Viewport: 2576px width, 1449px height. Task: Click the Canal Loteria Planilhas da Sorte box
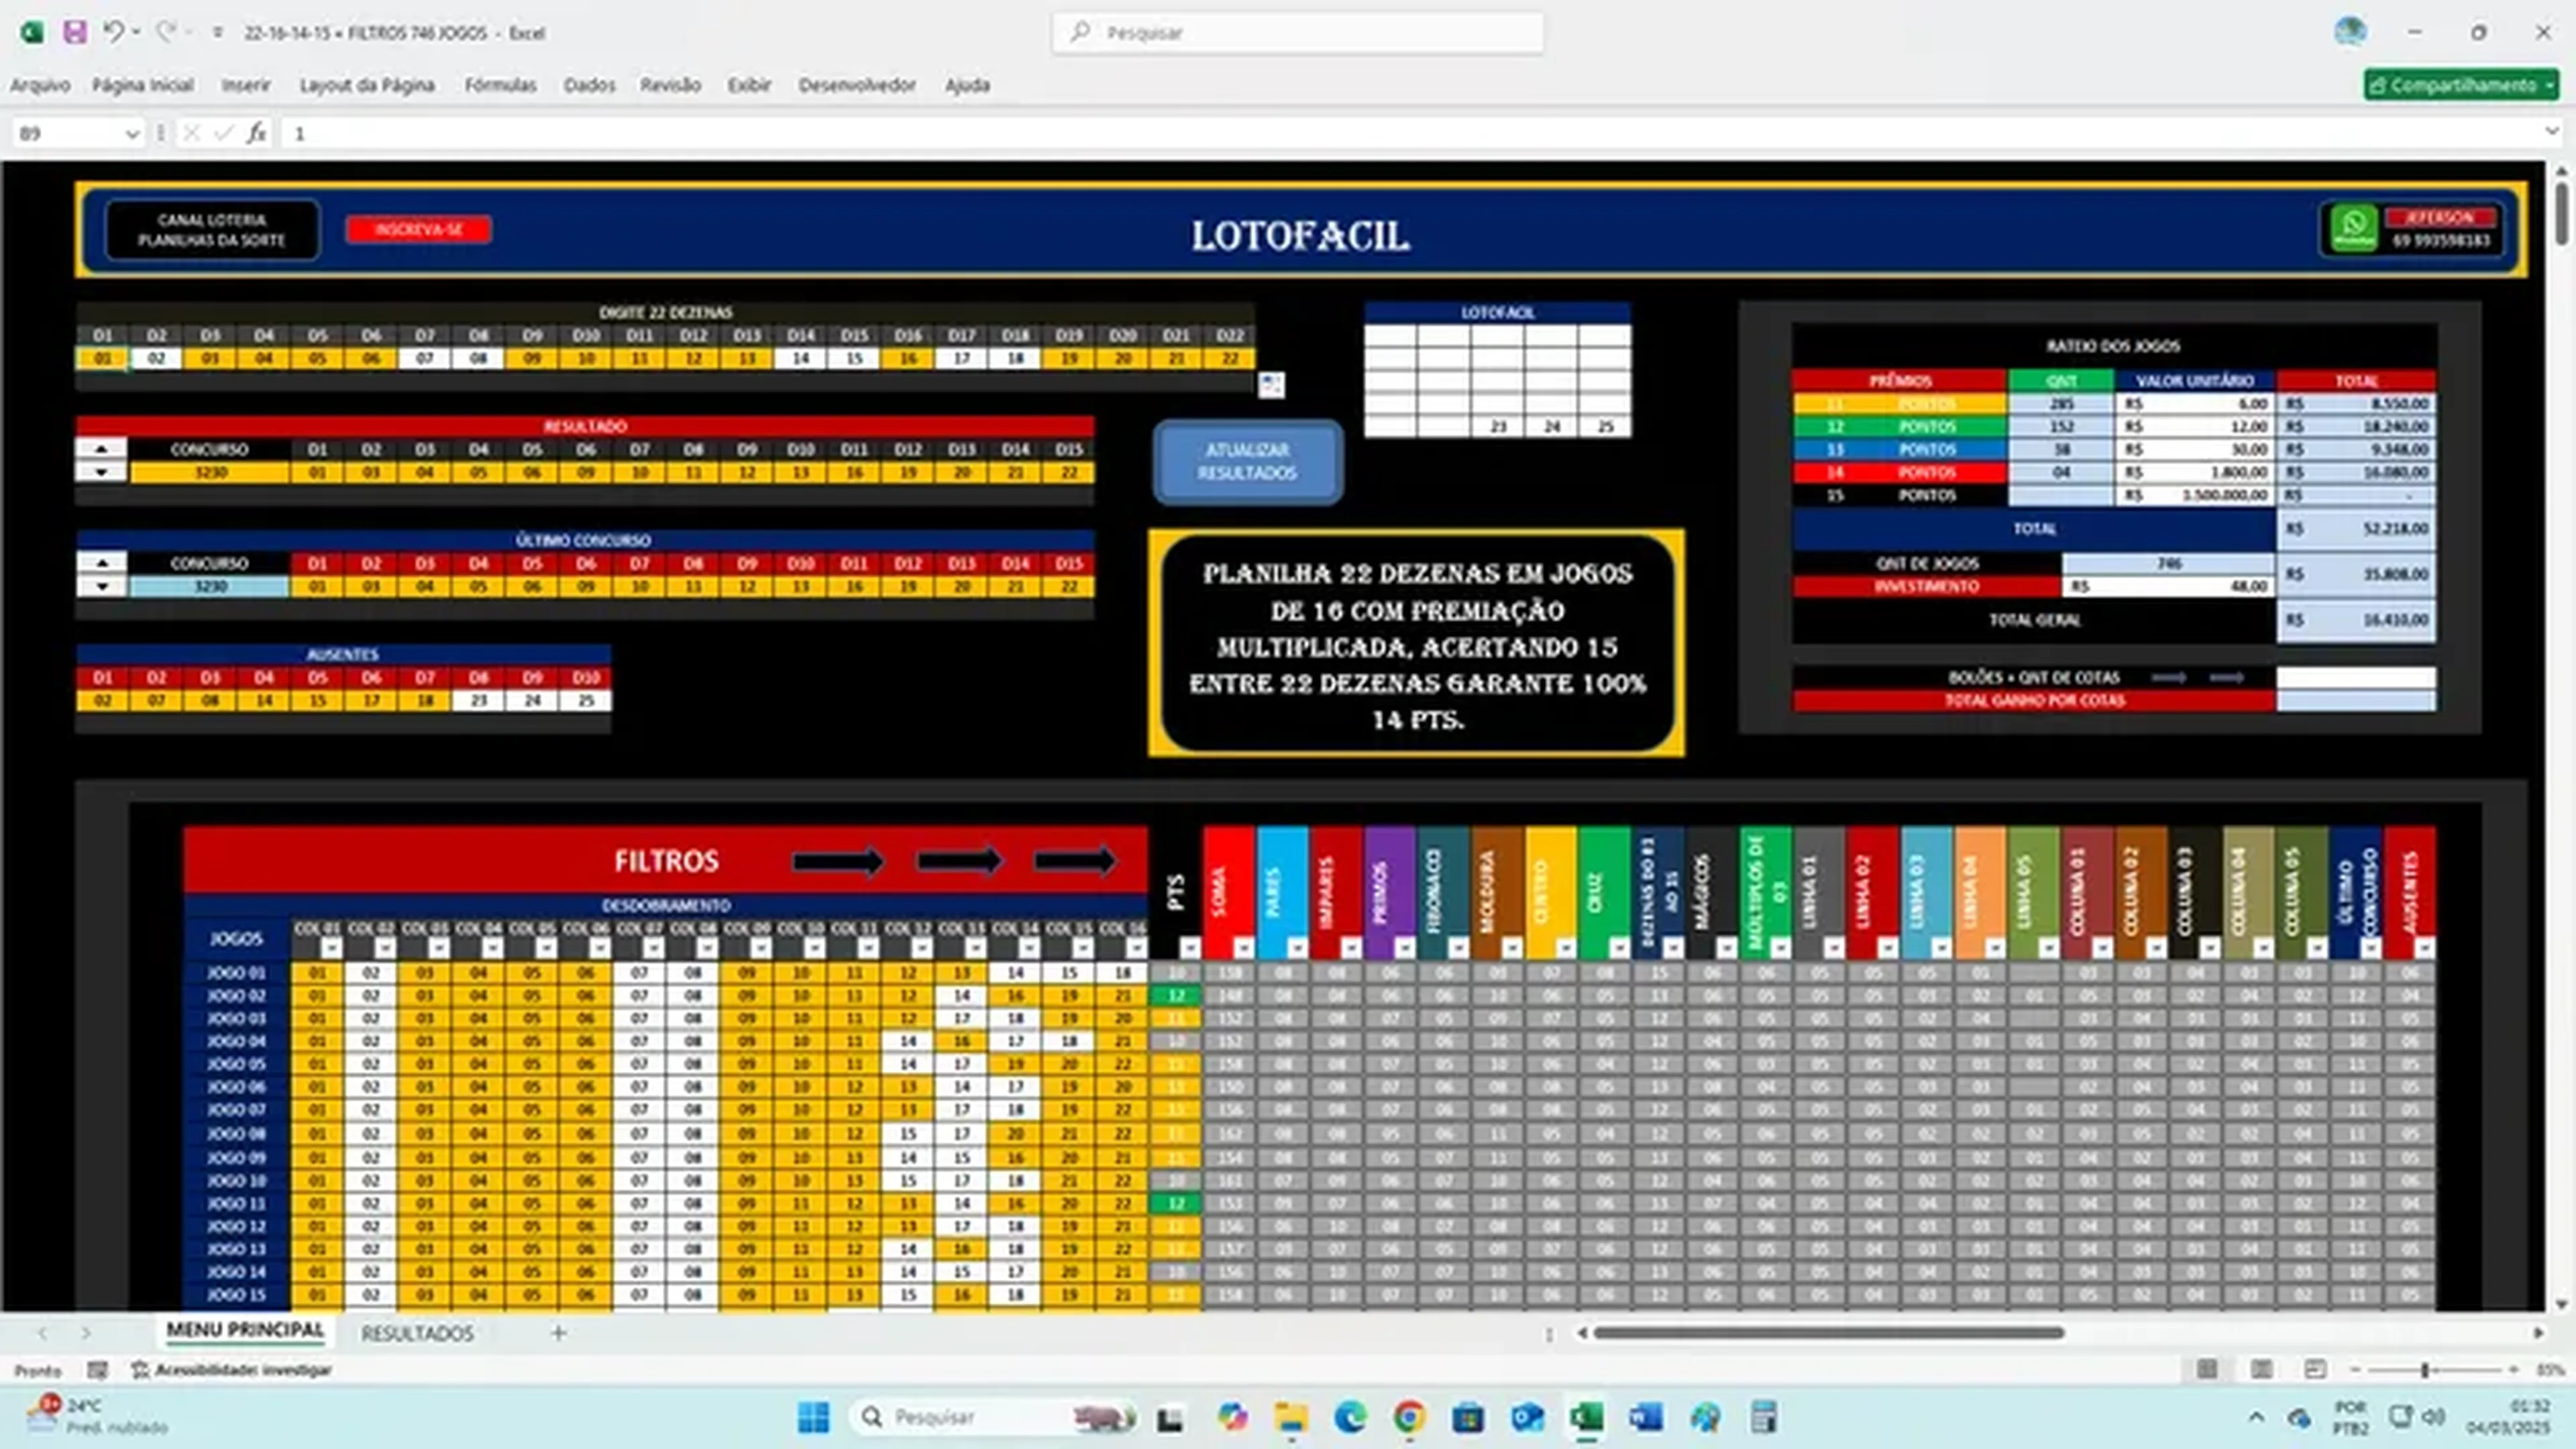[x=212, y=230]
